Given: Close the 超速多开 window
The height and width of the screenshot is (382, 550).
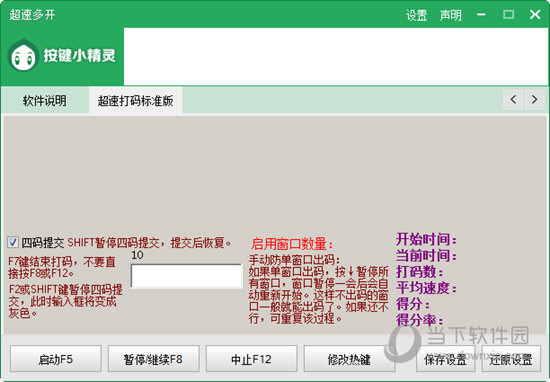Looking at the screenshot, I should click(x=535, y=15).
